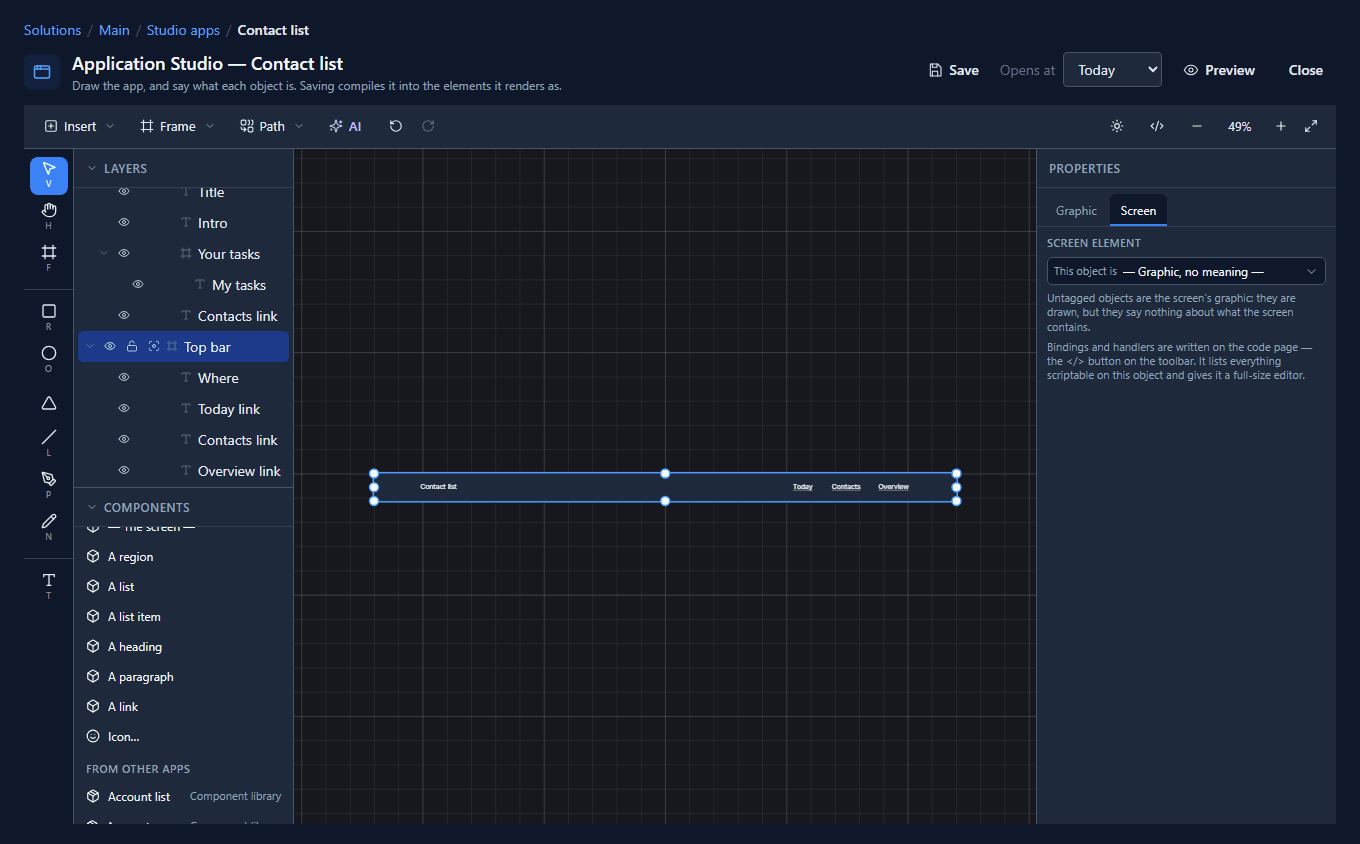Collapse the Top bar layer group
The image size is (1360, 844).
click(90, 346)
